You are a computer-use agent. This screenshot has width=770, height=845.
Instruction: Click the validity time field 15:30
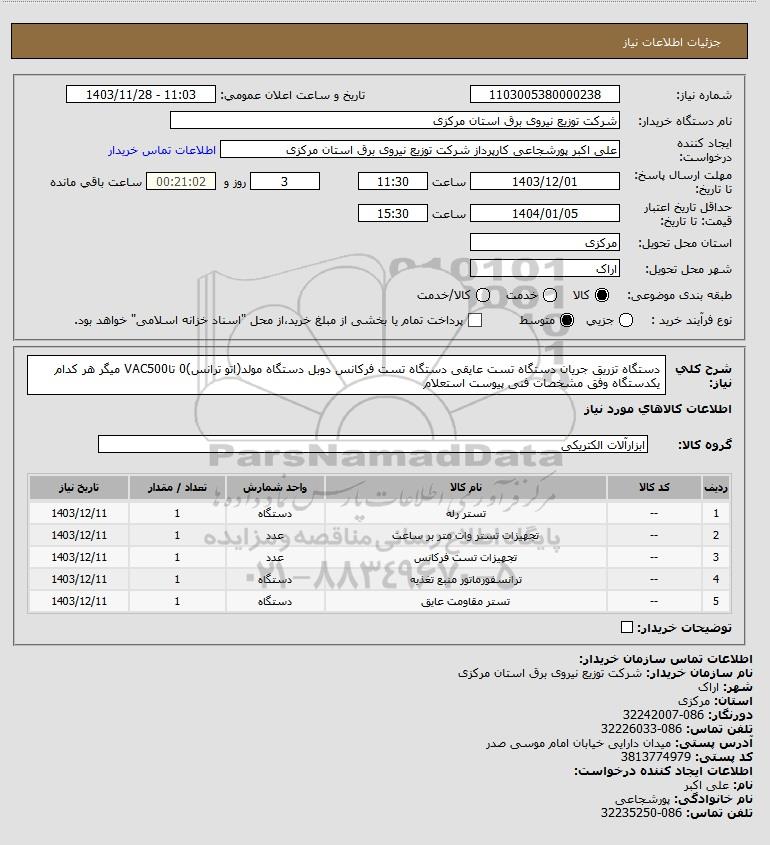(393, 213)
